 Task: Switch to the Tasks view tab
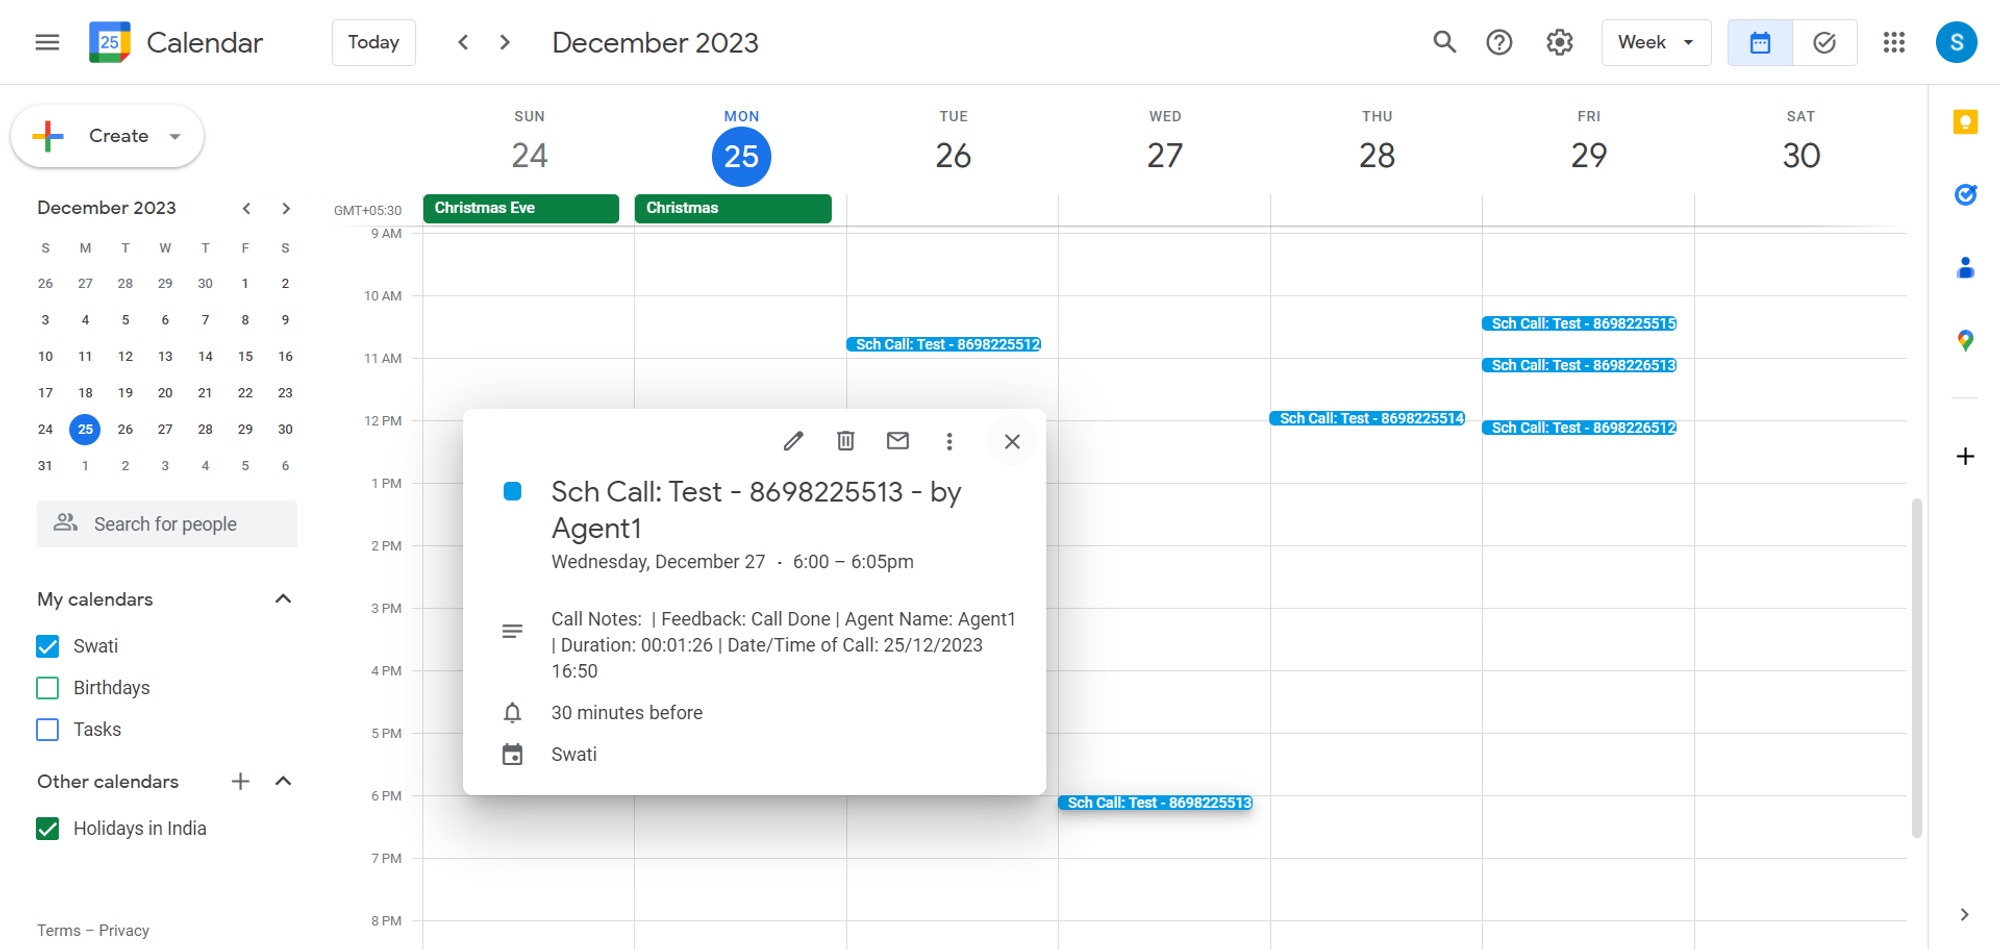1824,42
